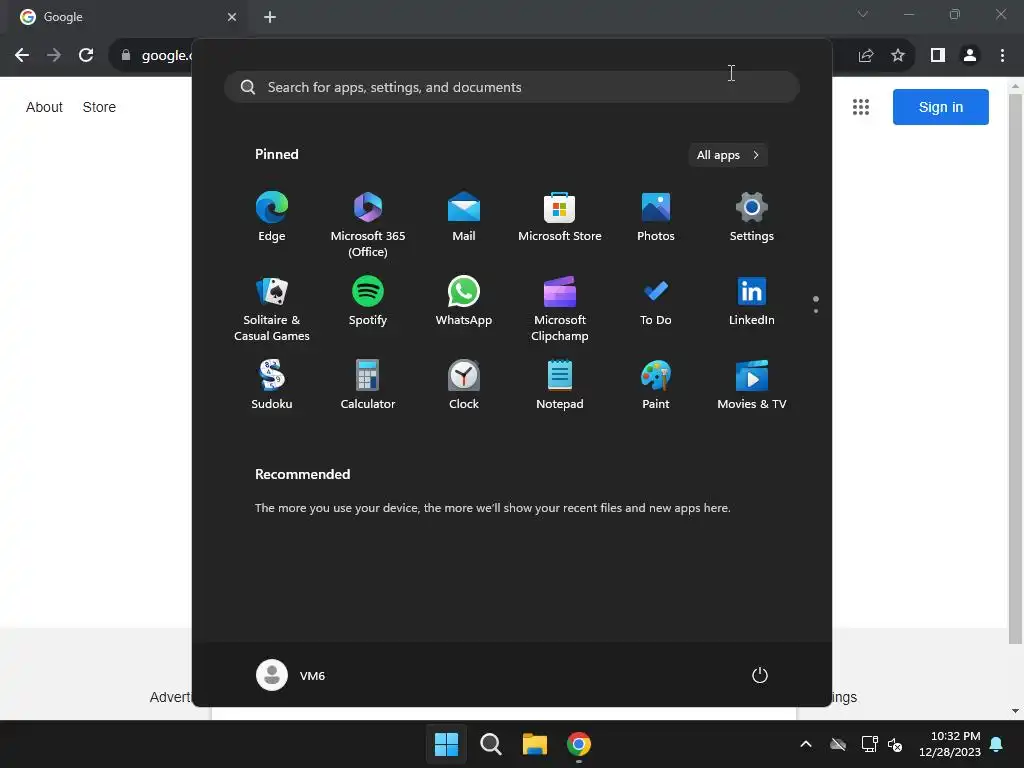Image resolution: width=1024 pixels, height=768 pixels.
Task: Toggle Chrome side panel
Action: coord(938,56)
